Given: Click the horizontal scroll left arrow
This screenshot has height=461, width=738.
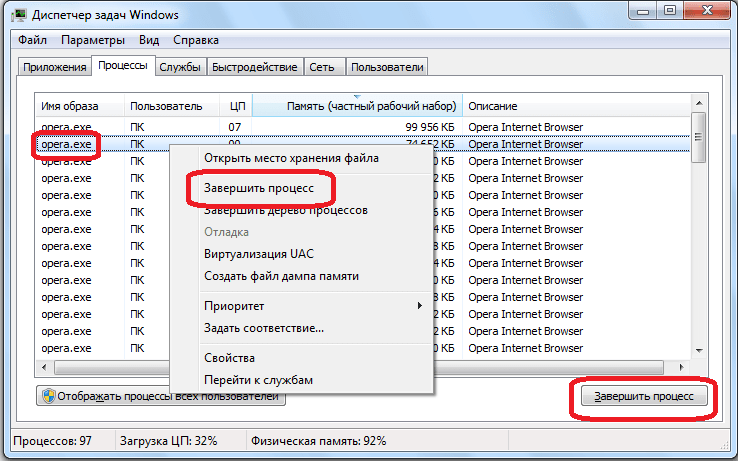Looking at the screenshot, I should coord(44,367).
